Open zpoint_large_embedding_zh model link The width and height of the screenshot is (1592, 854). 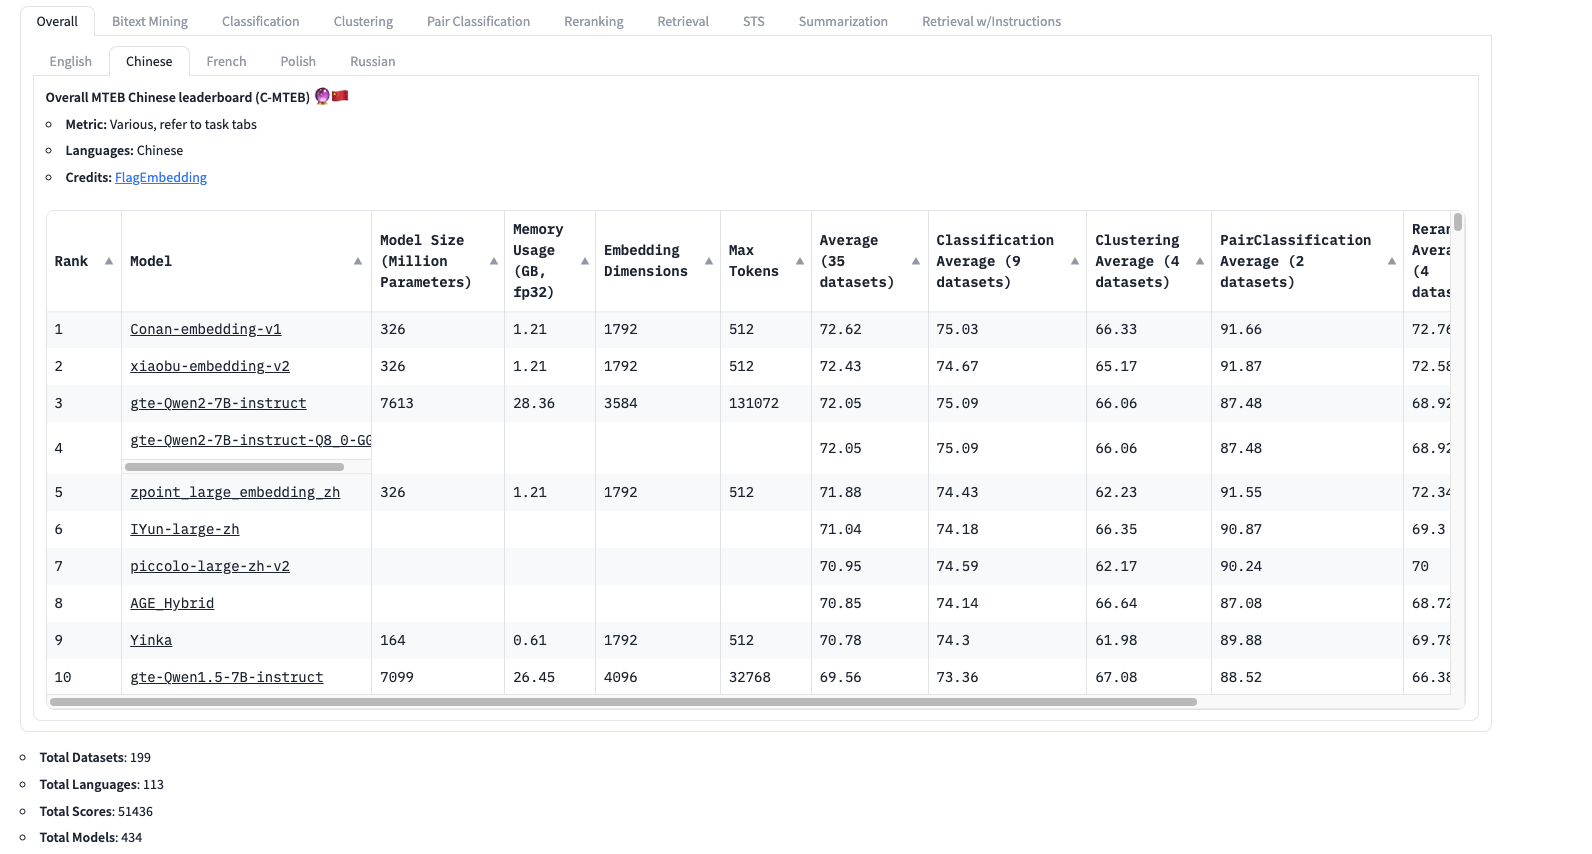(x=235, y=492)
